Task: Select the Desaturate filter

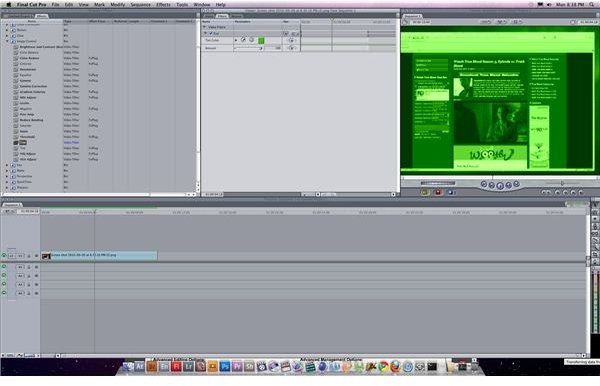Action: tap(28, 69)
